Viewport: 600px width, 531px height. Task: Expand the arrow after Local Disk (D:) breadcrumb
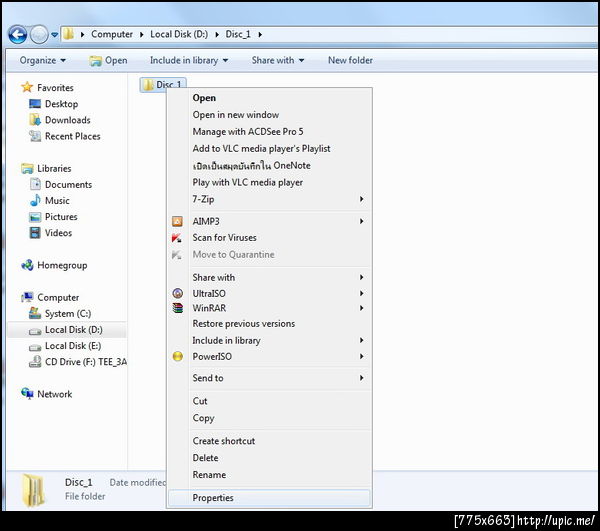click(217, 34)
